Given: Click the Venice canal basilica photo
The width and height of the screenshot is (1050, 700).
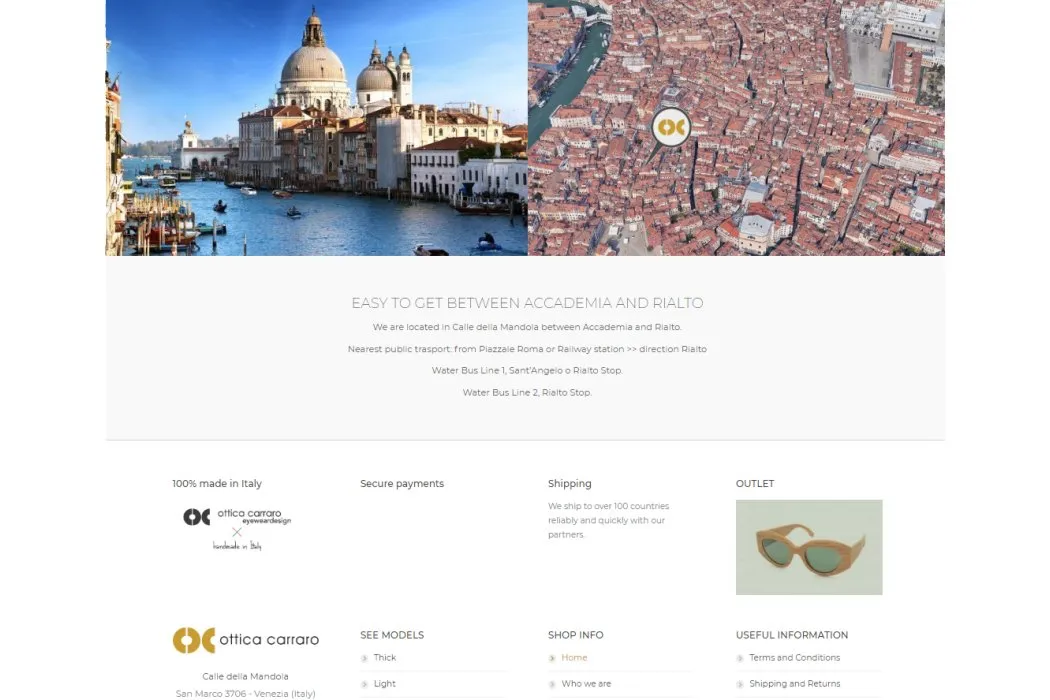Looking at the screenshot, I should pos(317,127).
